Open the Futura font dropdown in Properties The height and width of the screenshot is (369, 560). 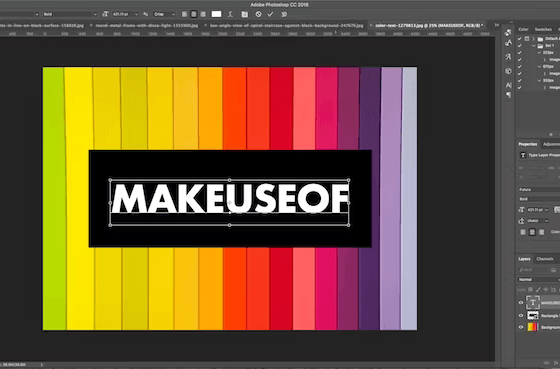[x=539, y=190]
